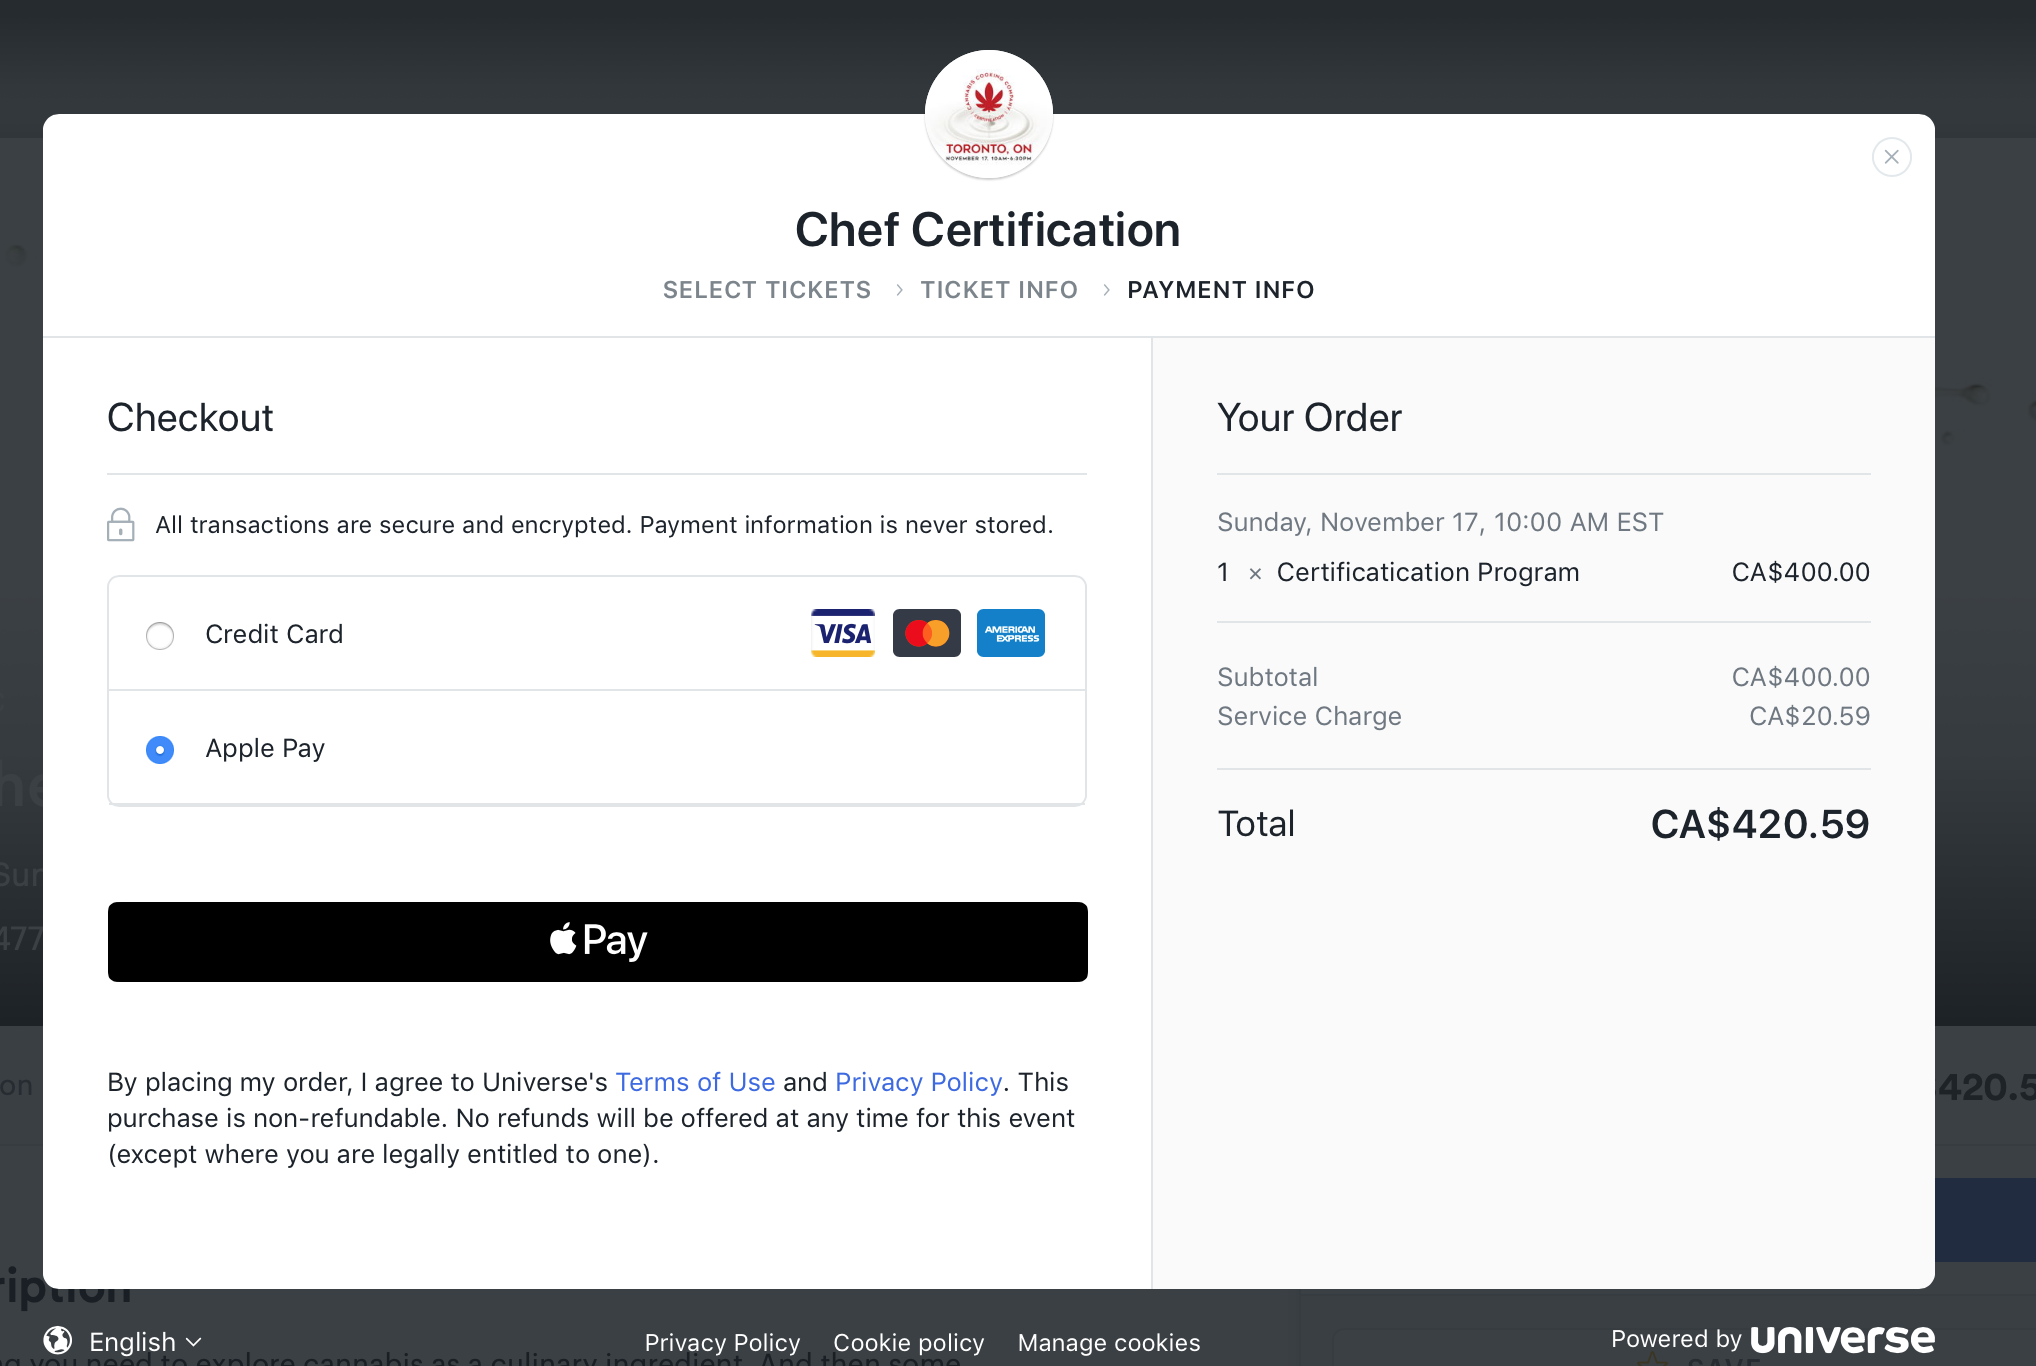This screenshot has height=1366, width=2036.
Task: Click Manage cookies in the footer
Action: coord(1109,1342)
